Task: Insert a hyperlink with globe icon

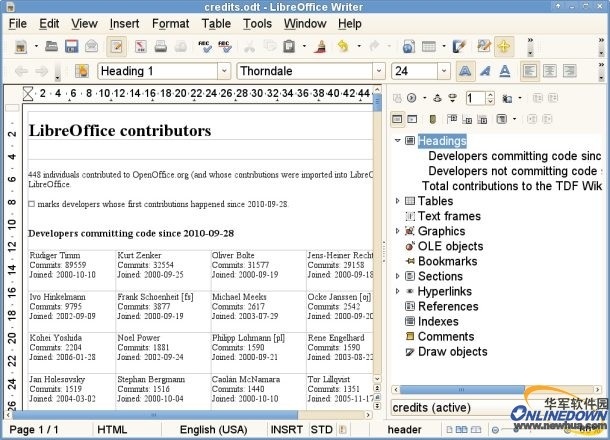Action: click(408, 47)
